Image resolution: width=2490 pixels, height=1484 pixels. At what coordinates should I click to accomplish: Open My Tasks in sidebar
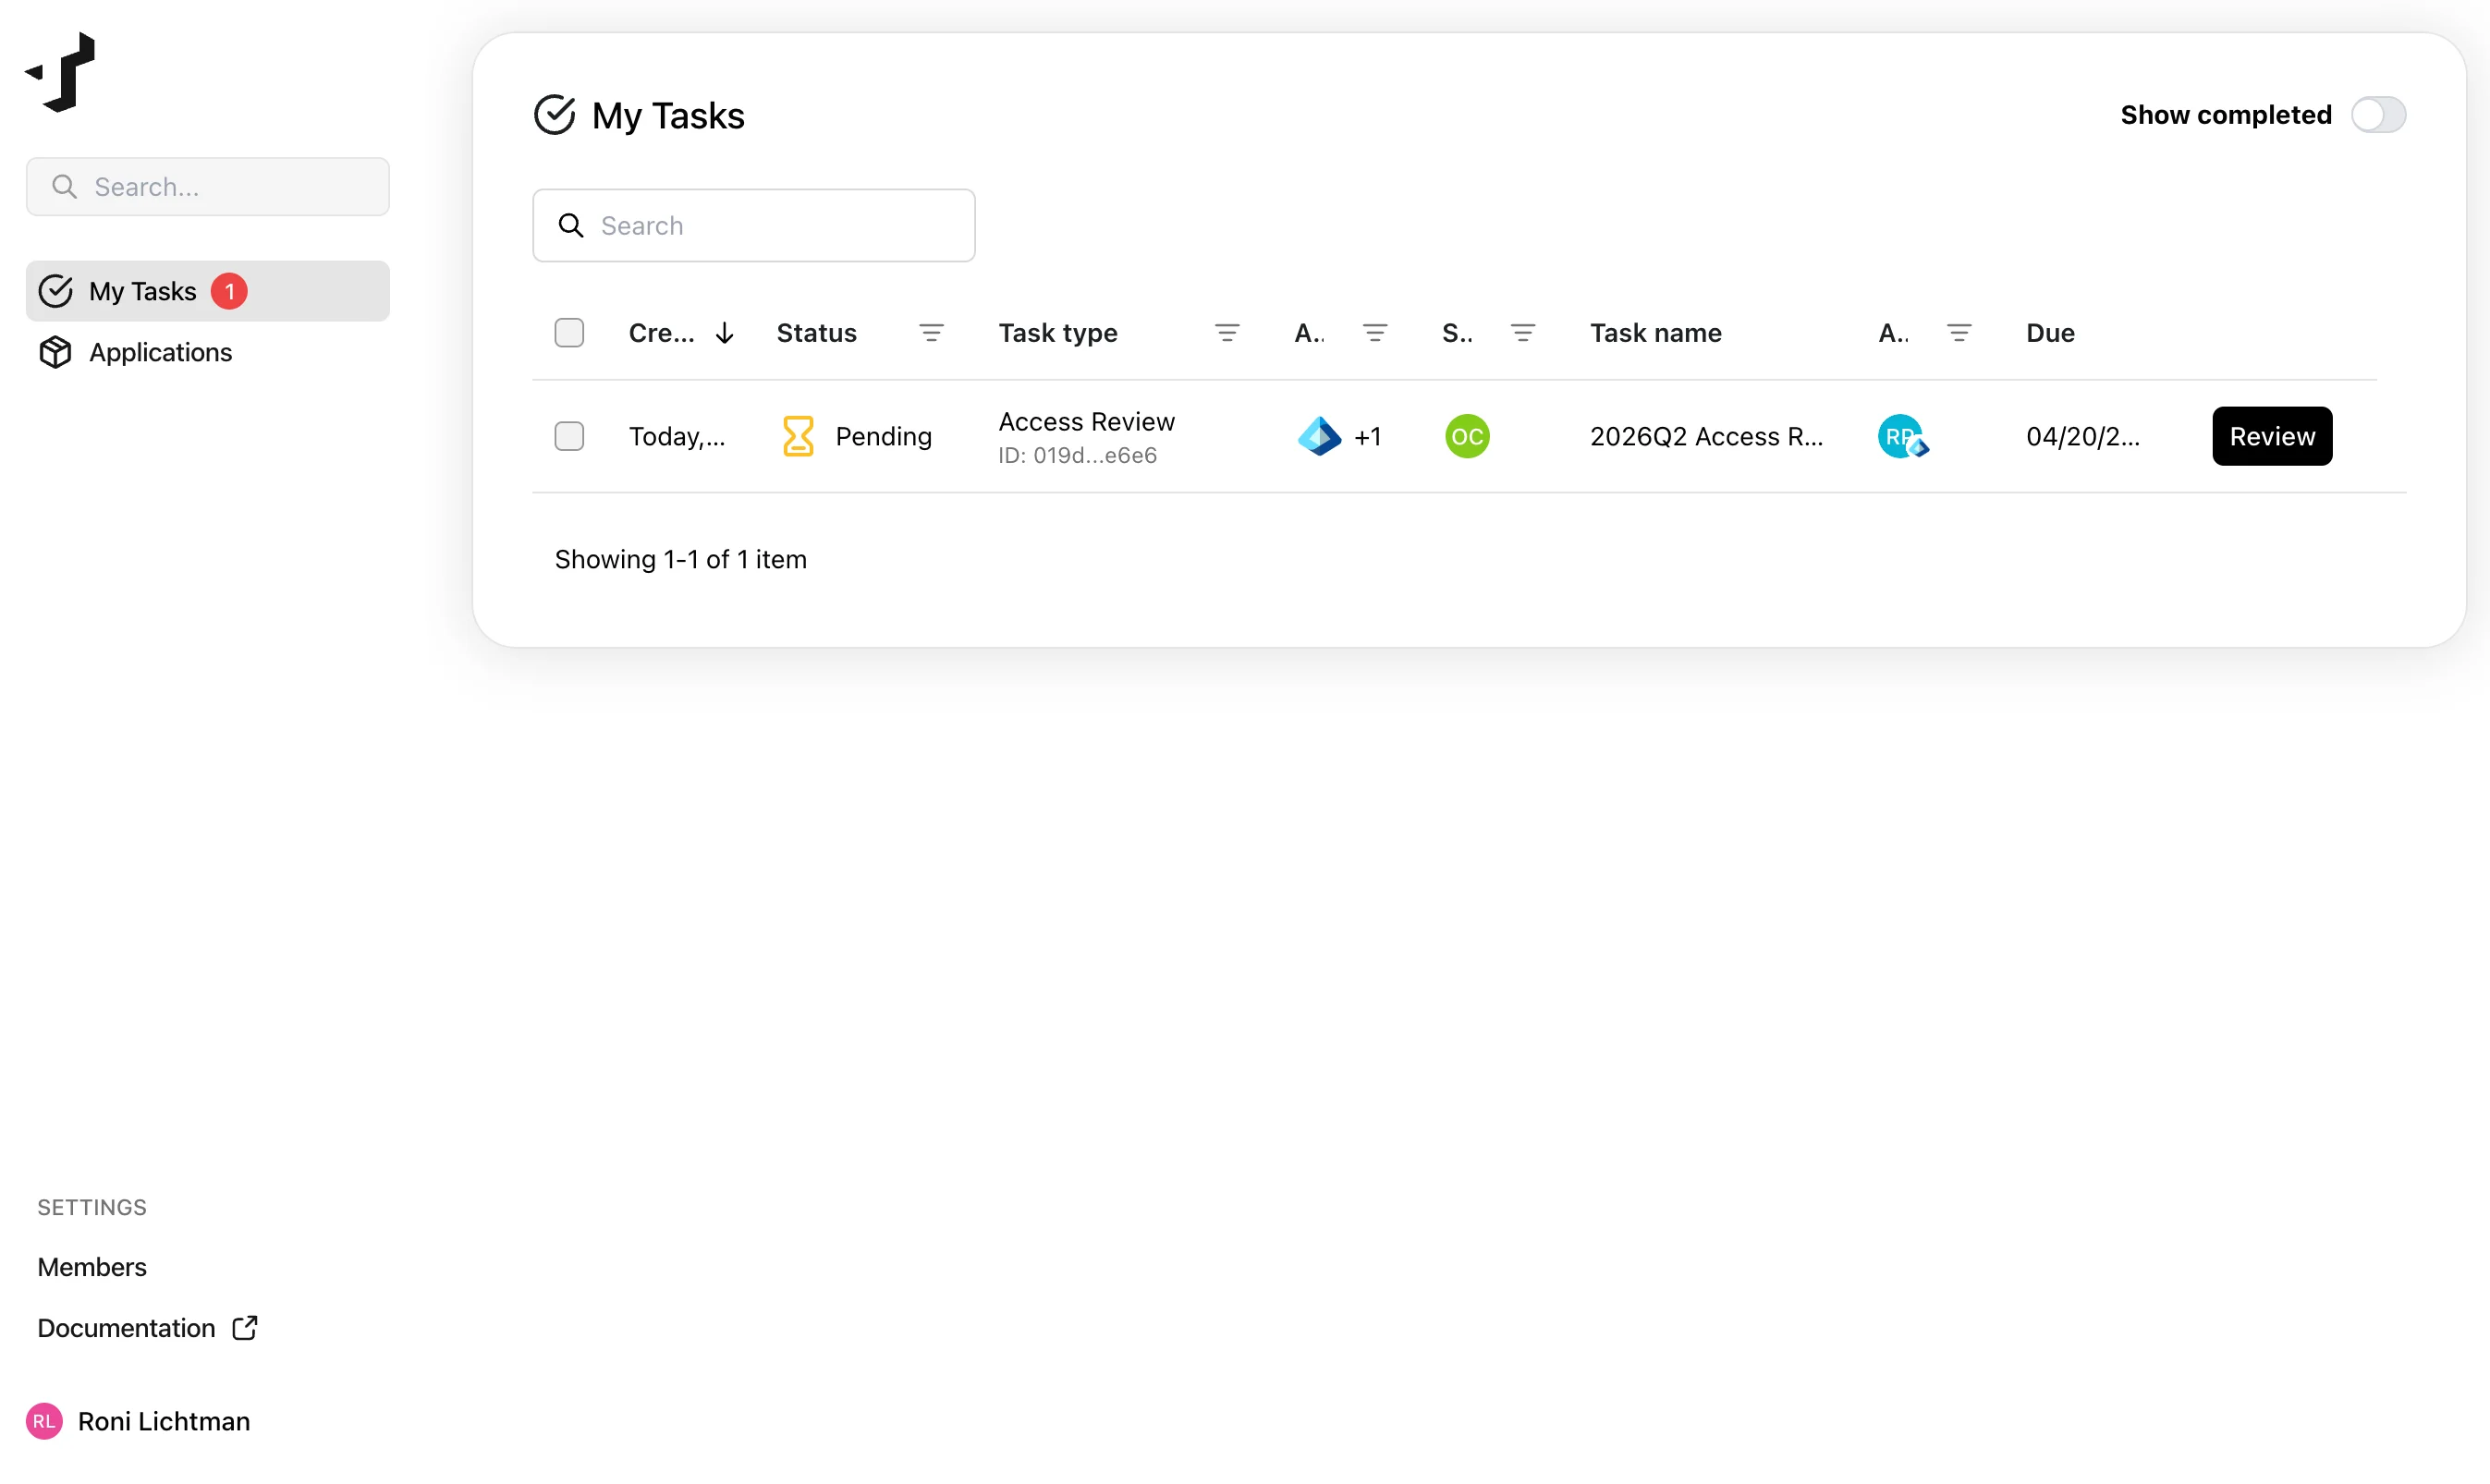(208, 291)
